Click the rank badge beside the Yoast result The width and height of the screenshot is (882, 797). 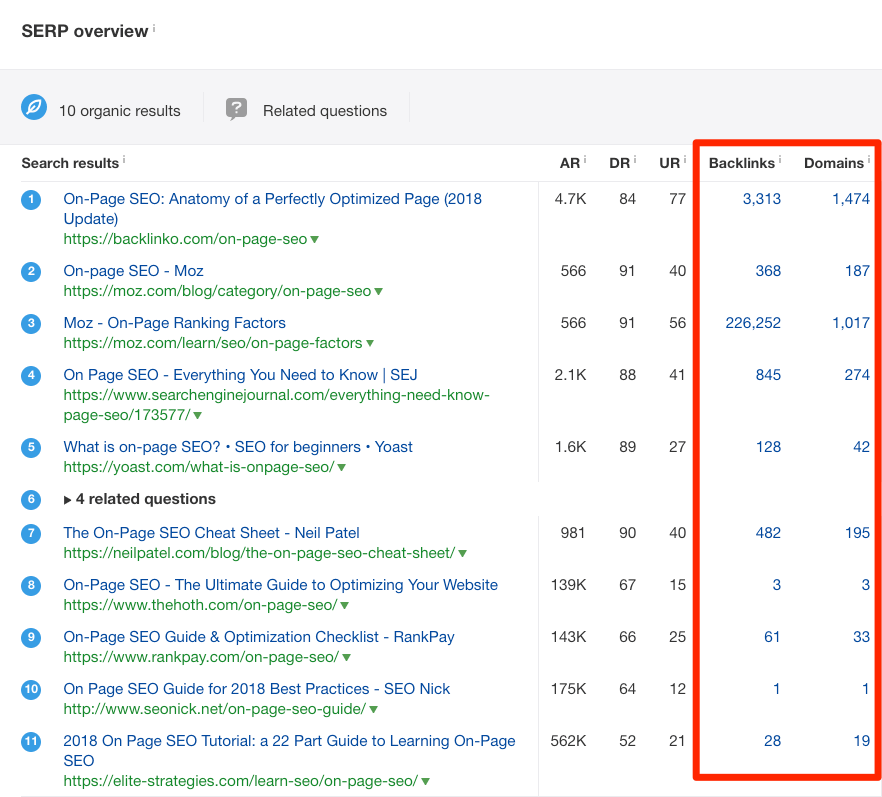click(x=30, y=448)
